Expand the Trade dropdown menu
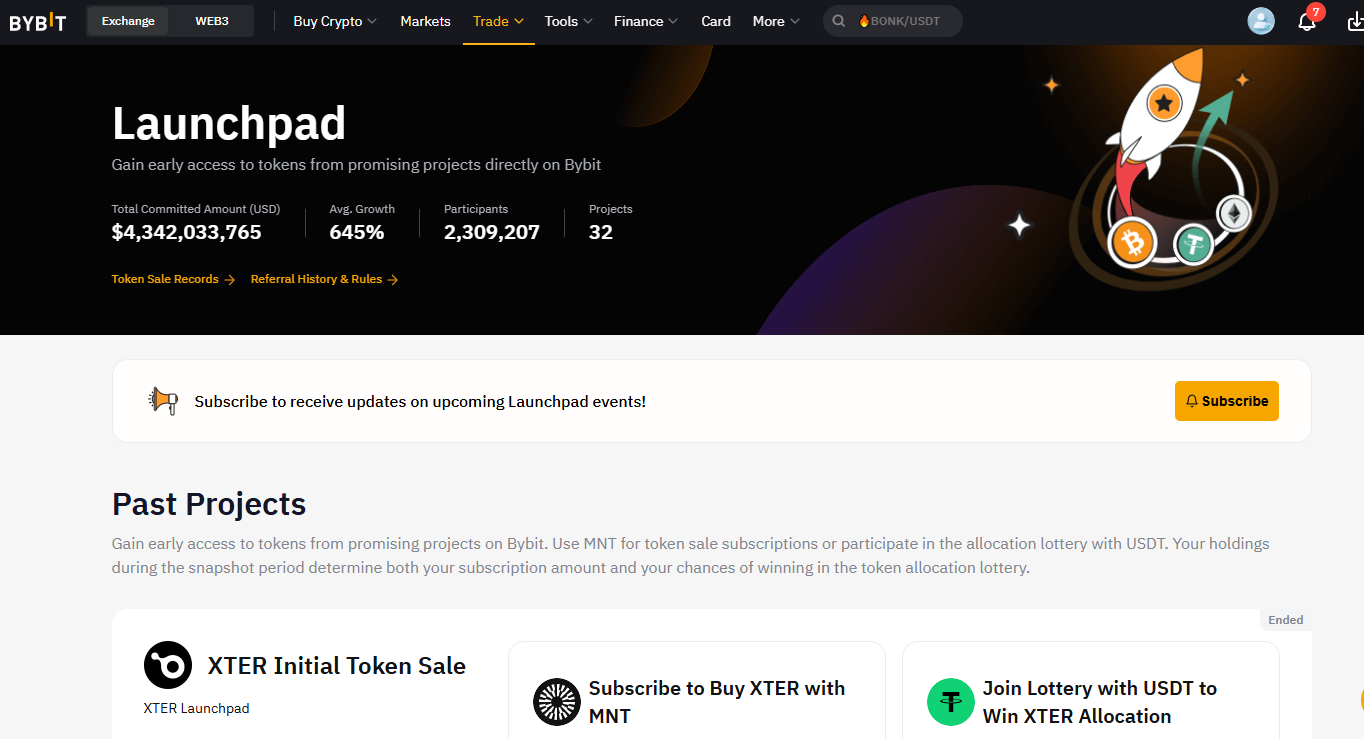1364x739 pixels. coord(498,21)
